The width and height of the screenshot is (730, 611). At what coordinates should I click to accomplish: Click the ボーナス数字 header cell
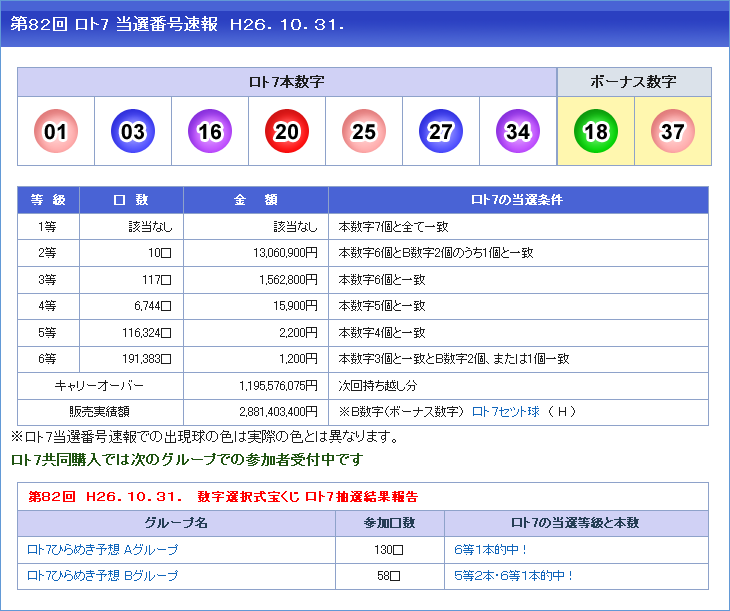click(x=634, y=82)
